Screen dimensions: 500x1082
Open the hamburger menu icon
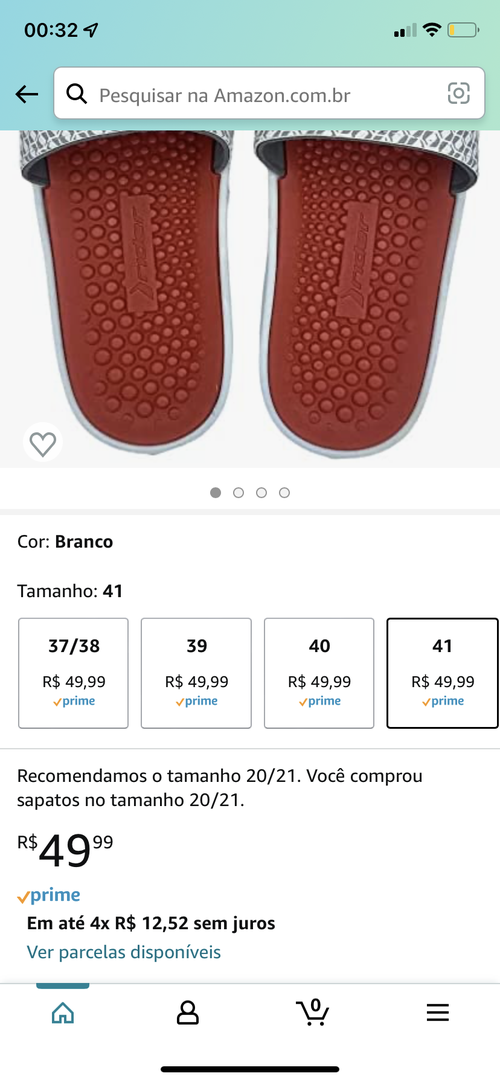pyautogui.click(x=437, y=1012)
